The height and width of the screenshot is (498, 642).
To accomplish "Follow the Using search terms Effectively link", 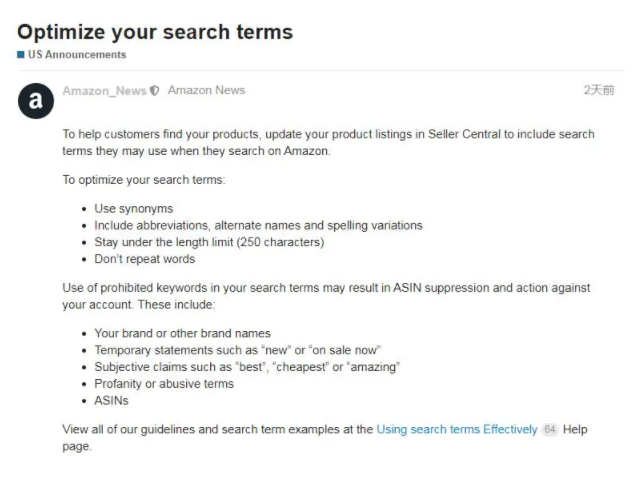I will (457, 429).
